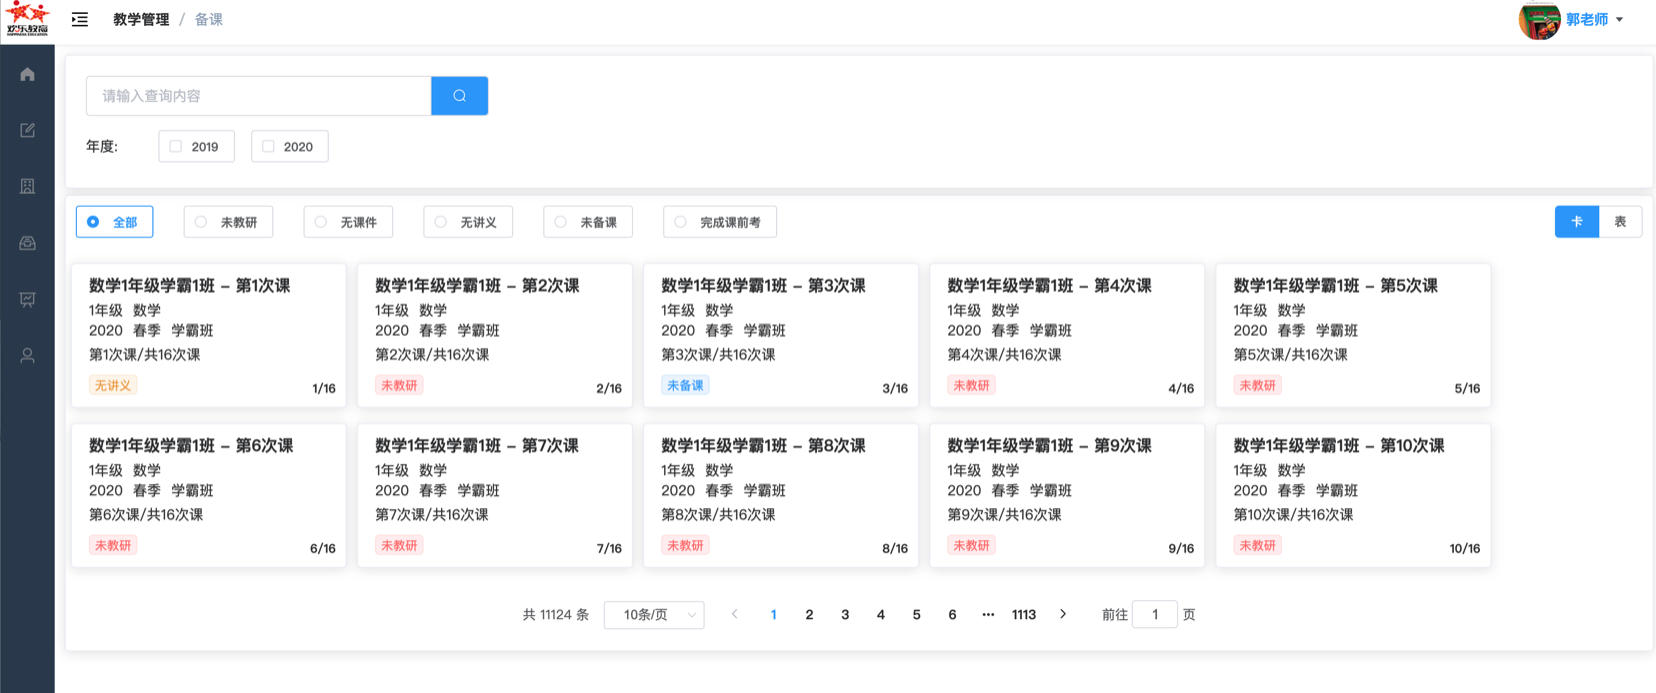Select the 未备课 radio filter
The image size is (1656, 693).
(x=588, y=222)
